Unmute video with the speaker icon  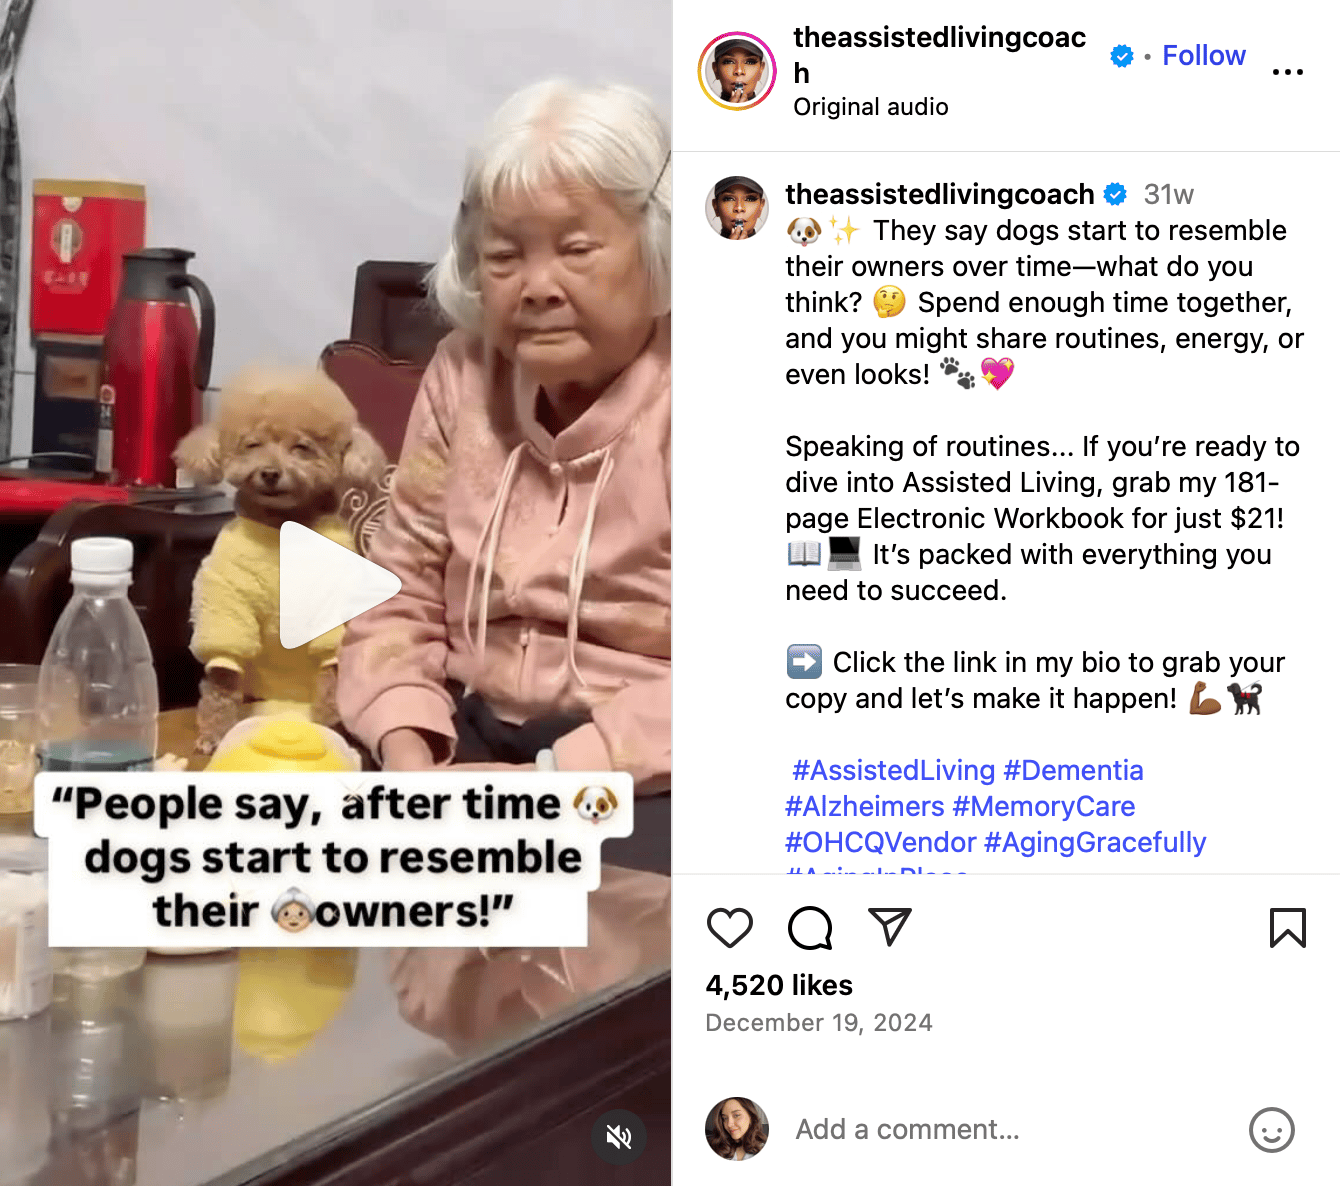619,1137
